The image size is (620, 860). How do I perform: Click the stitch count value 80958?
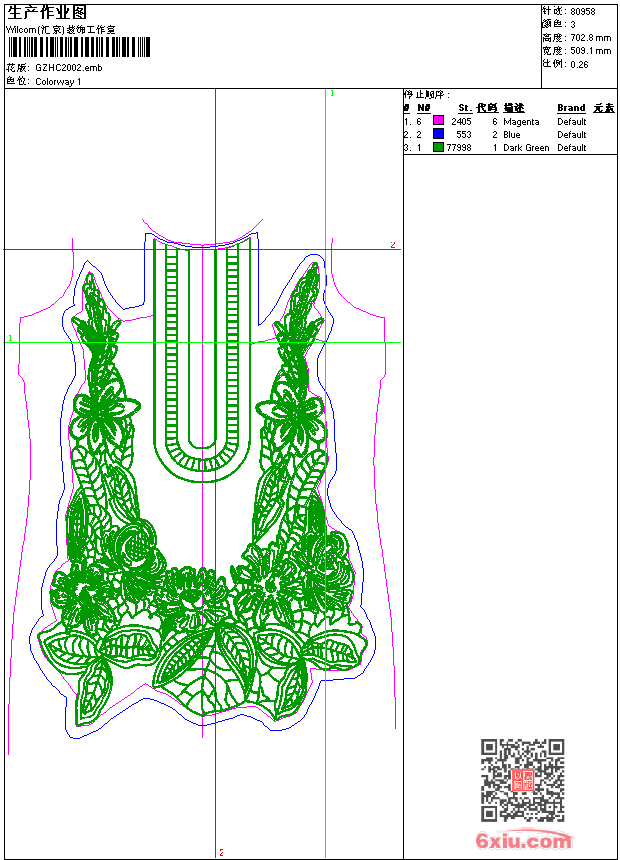(583, 12)
